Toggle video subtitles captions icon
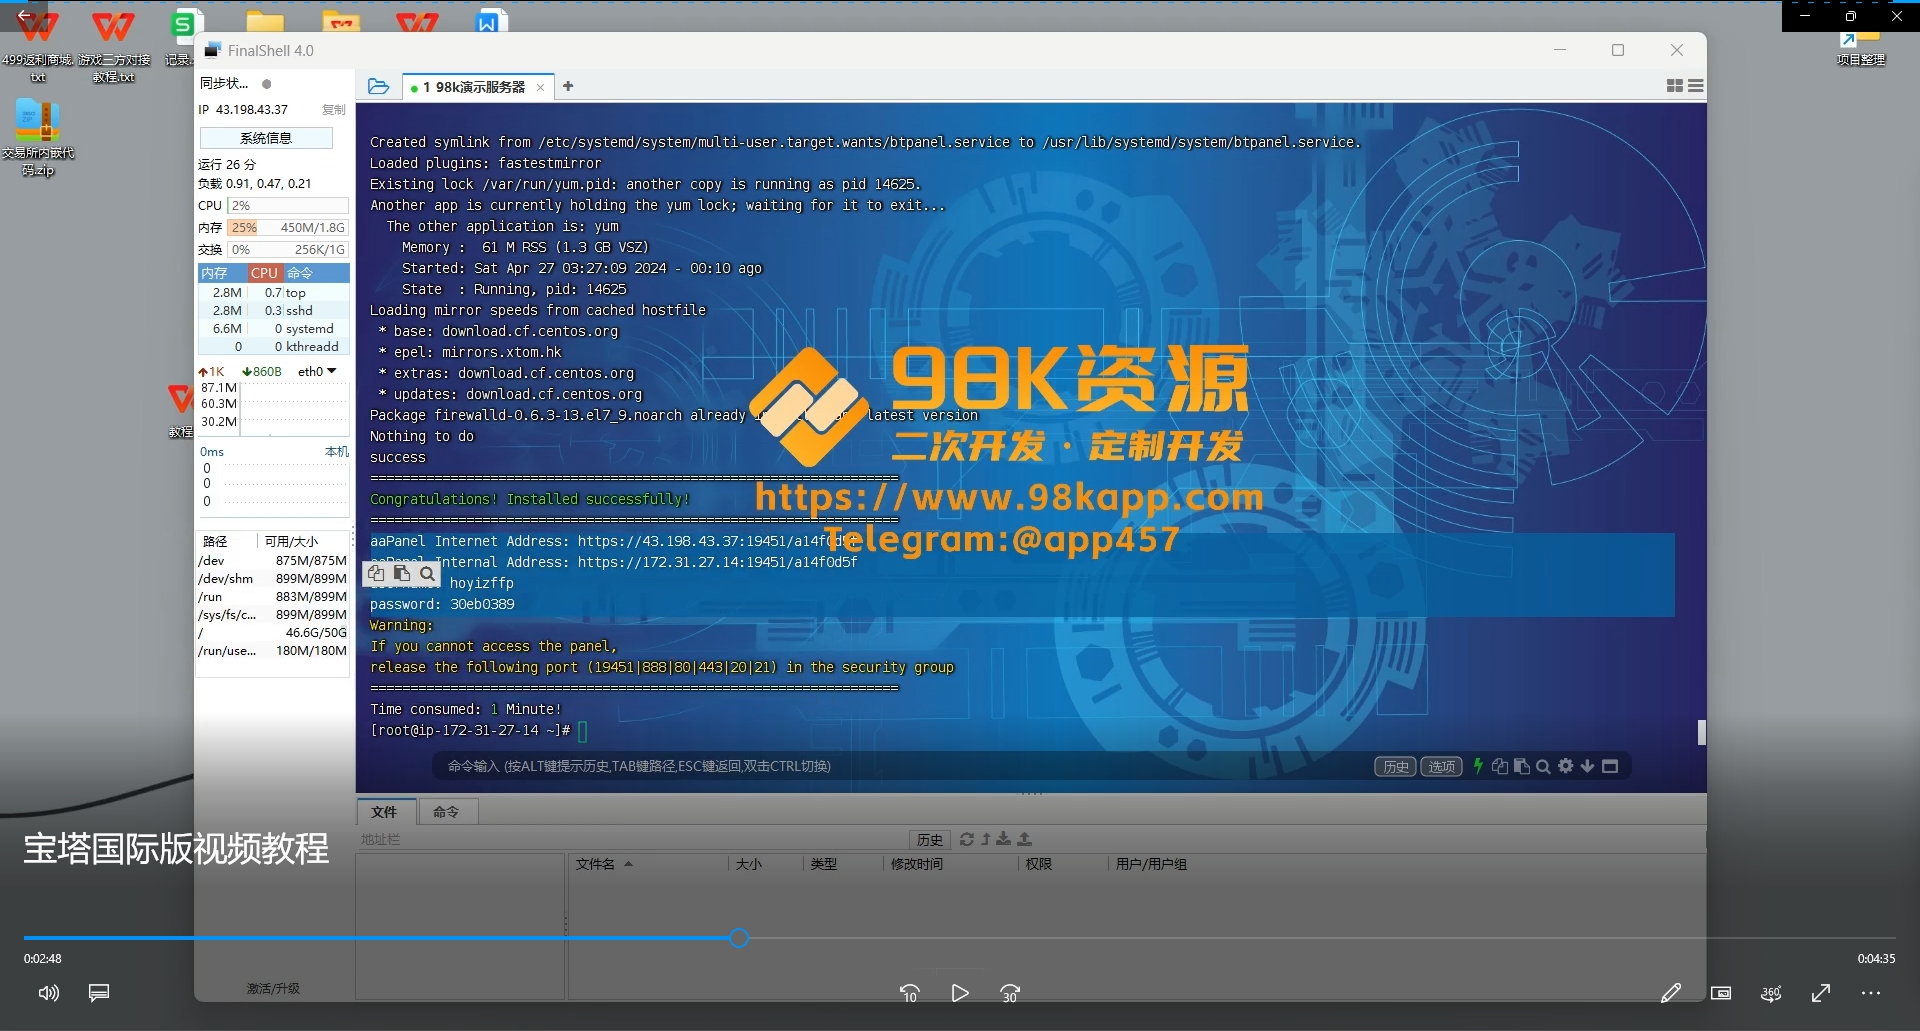1920x1031 pixels. tap(99, 993)
